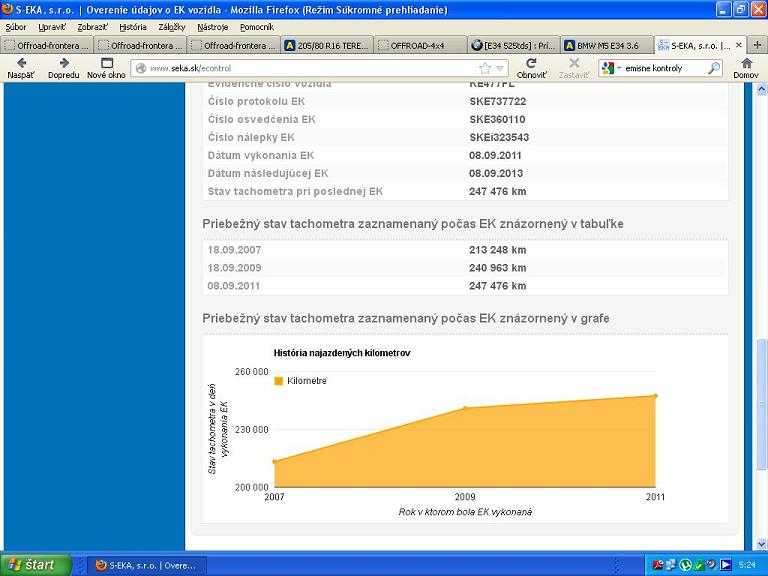
Task: Click the scrollbar up arrow
Action: tap(762, 89)
